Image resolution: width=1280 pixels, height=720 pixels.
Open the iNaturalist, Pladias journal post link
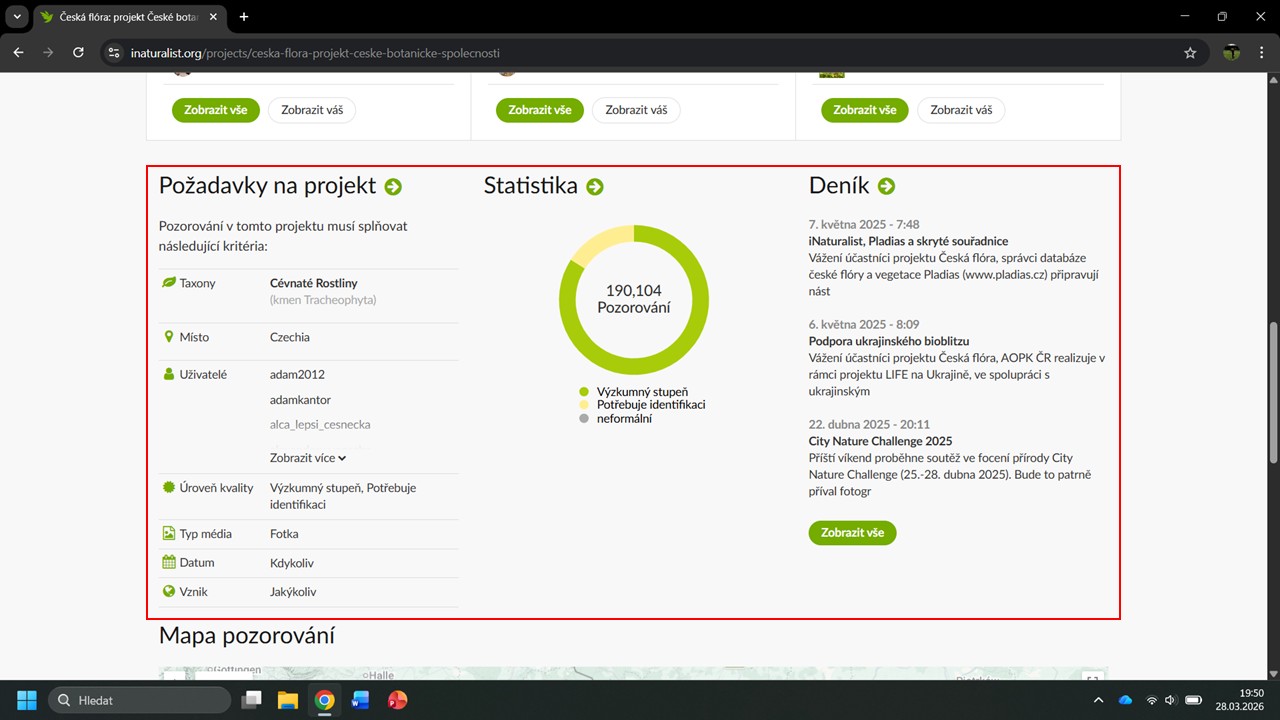(x=908, y=241)
